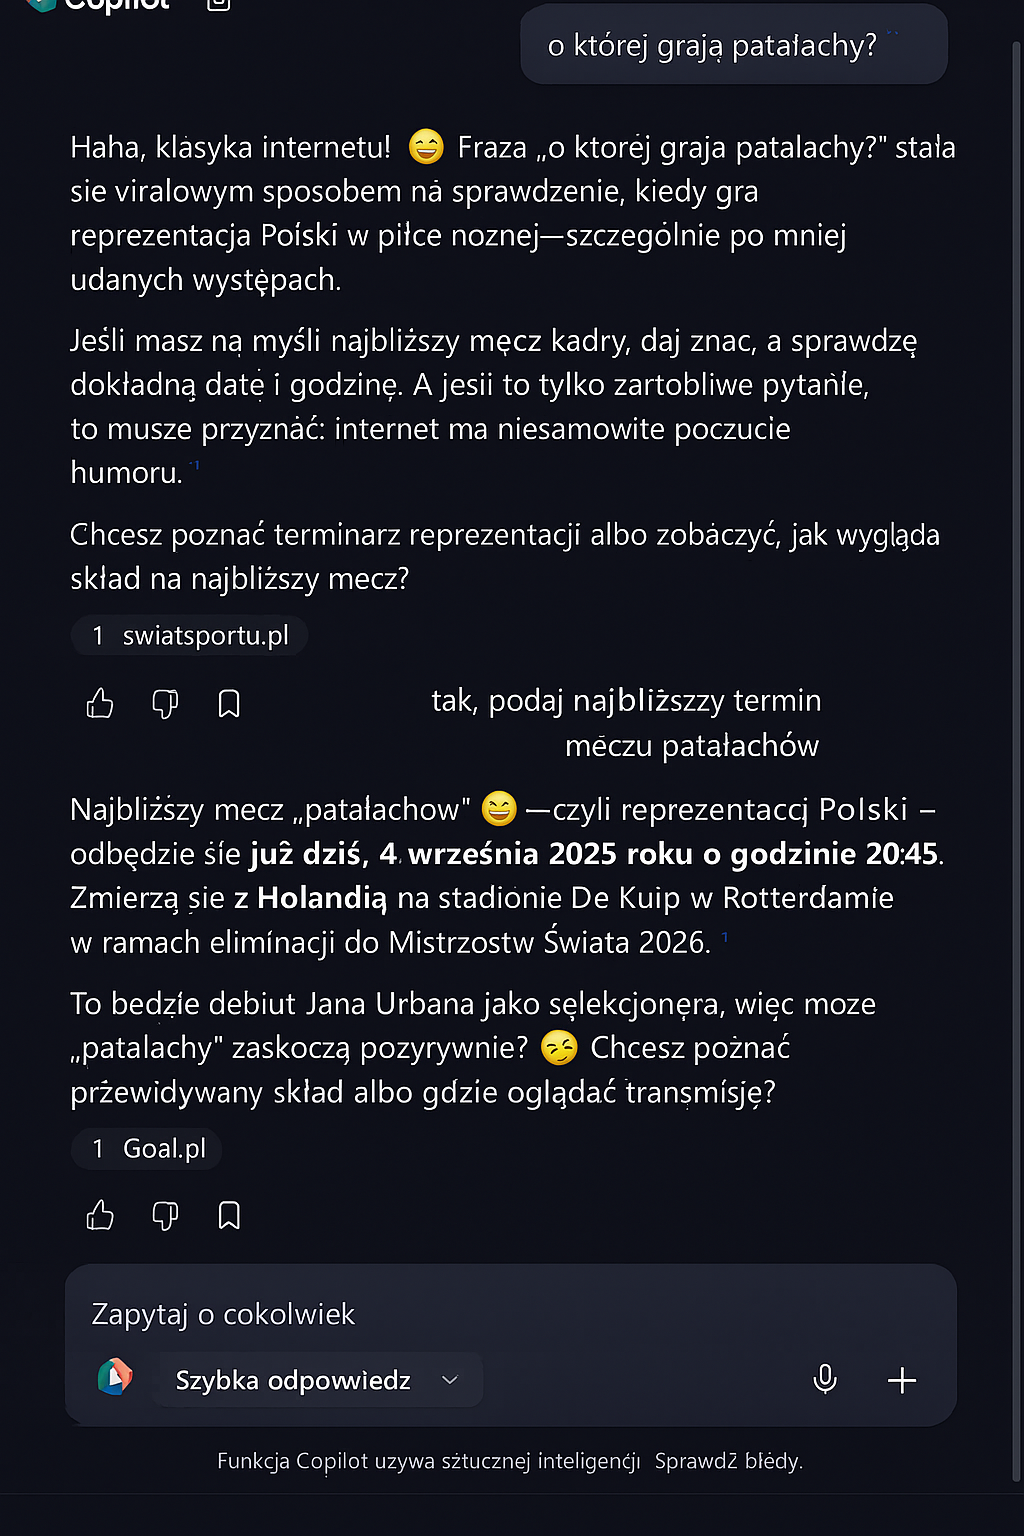
Task: Click the icon beside the Copilot title
Action: coord(218,4)
